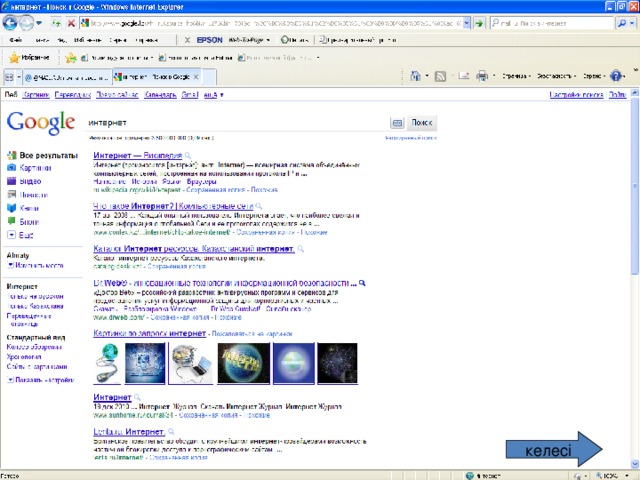Open the Quick Tabs grid icon
The height and width of the screenshot is (480, 640).
point(9,77)
